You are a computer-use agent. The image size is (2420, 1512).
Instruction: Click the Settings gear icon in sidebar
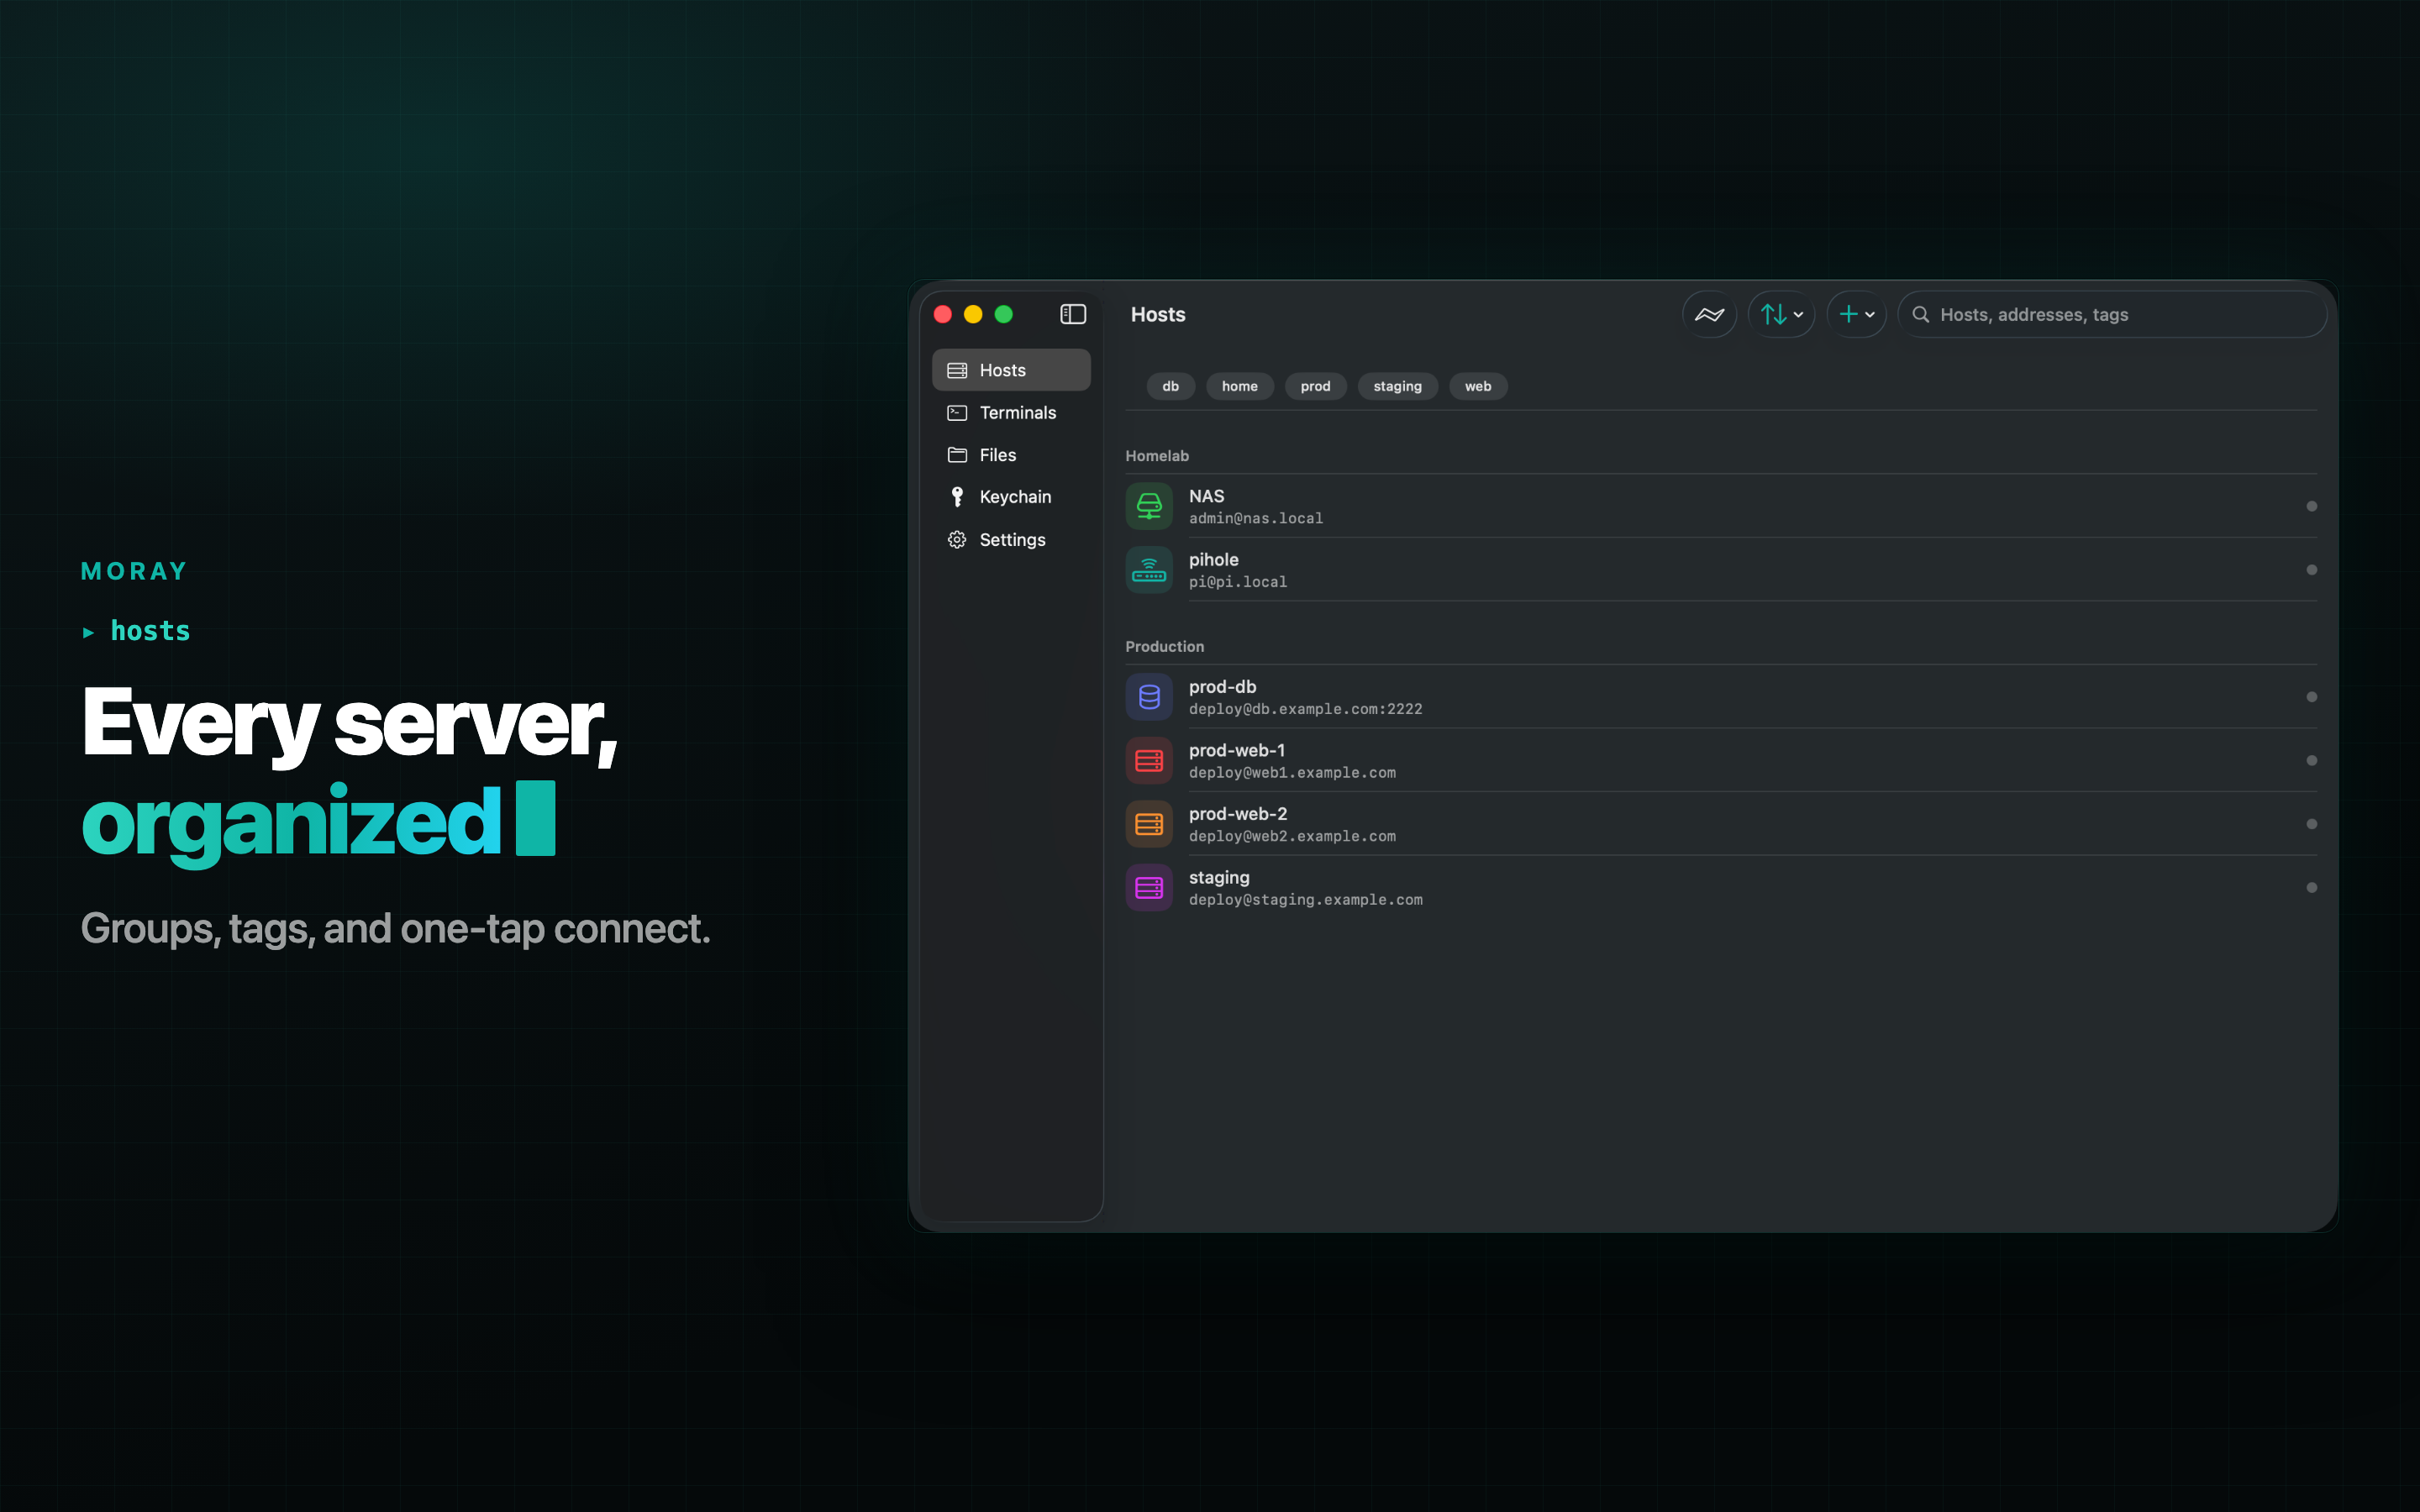[957, 540]
